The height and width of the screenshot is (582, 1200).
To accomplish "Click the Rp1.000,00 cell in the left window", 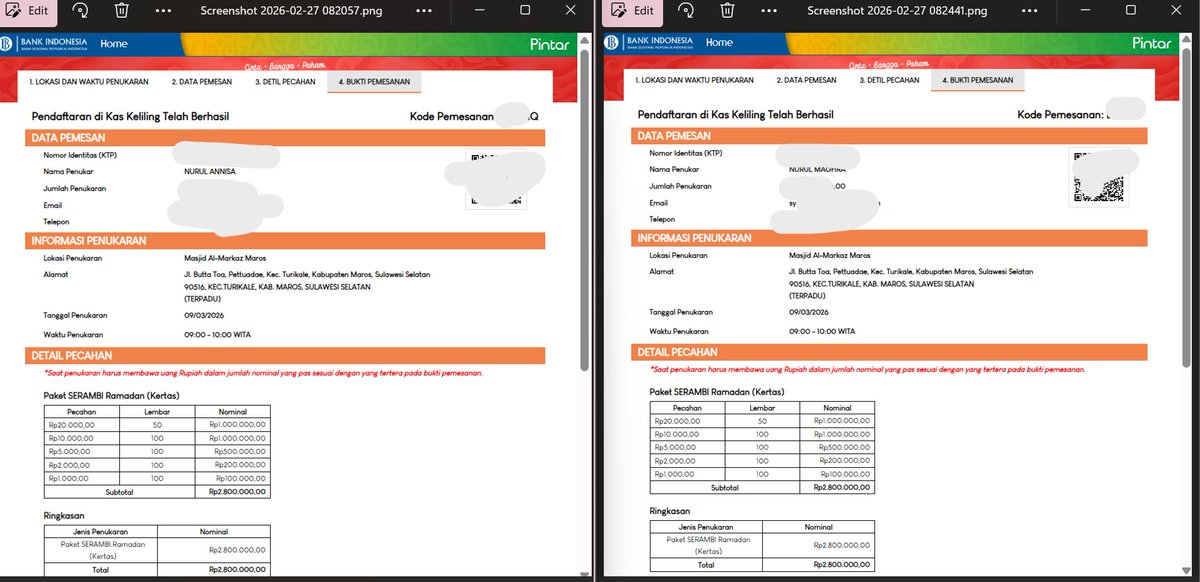I will [x=82, y=478].
